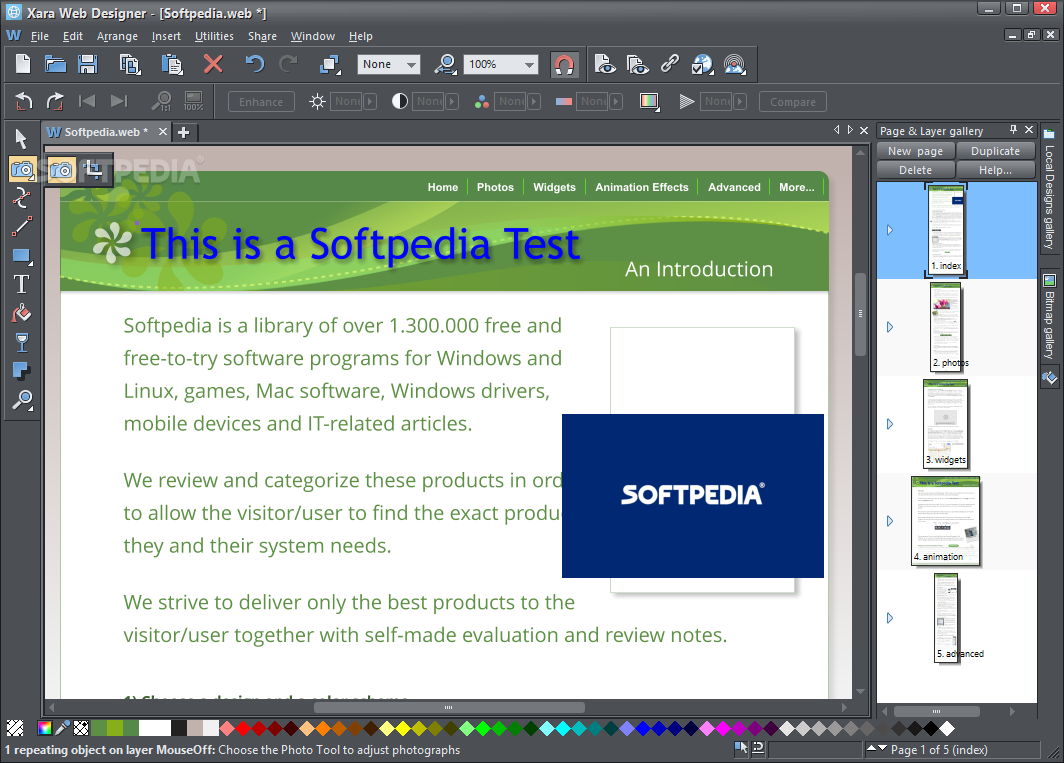Click the Zoom tool icon beside None dropdown
This screenshot has height=763, width=1064.
click(445, 64)
